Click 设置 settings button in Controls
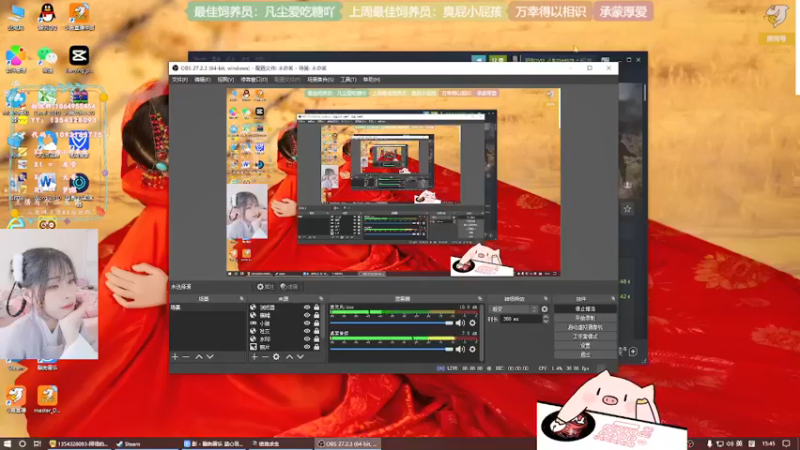Screen dimensions: 800x450 click(585, 345)
